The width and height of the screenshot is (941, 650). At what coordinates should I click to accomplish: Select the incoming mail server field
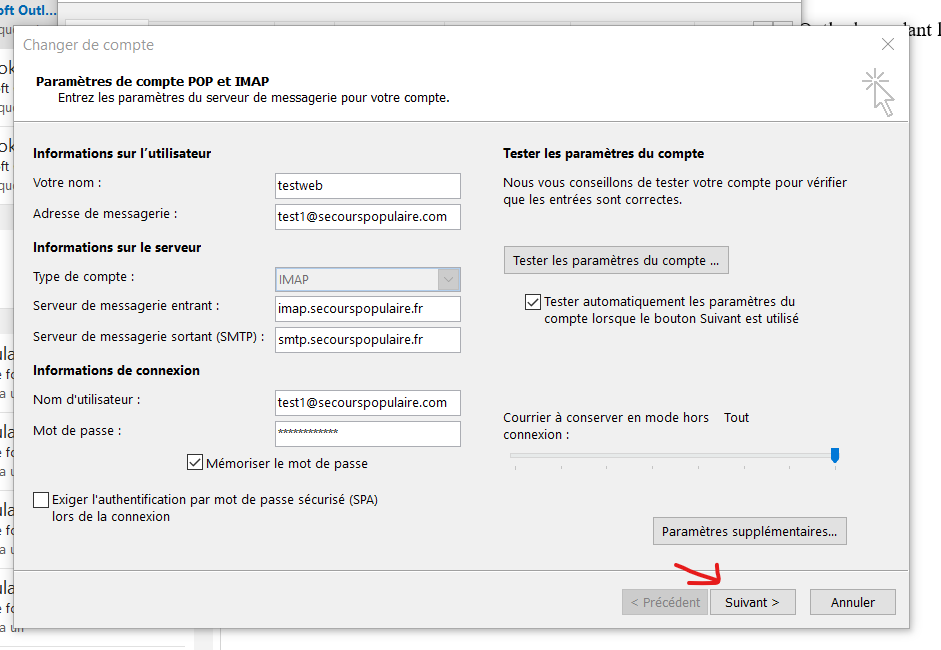[x=367, y=309]
